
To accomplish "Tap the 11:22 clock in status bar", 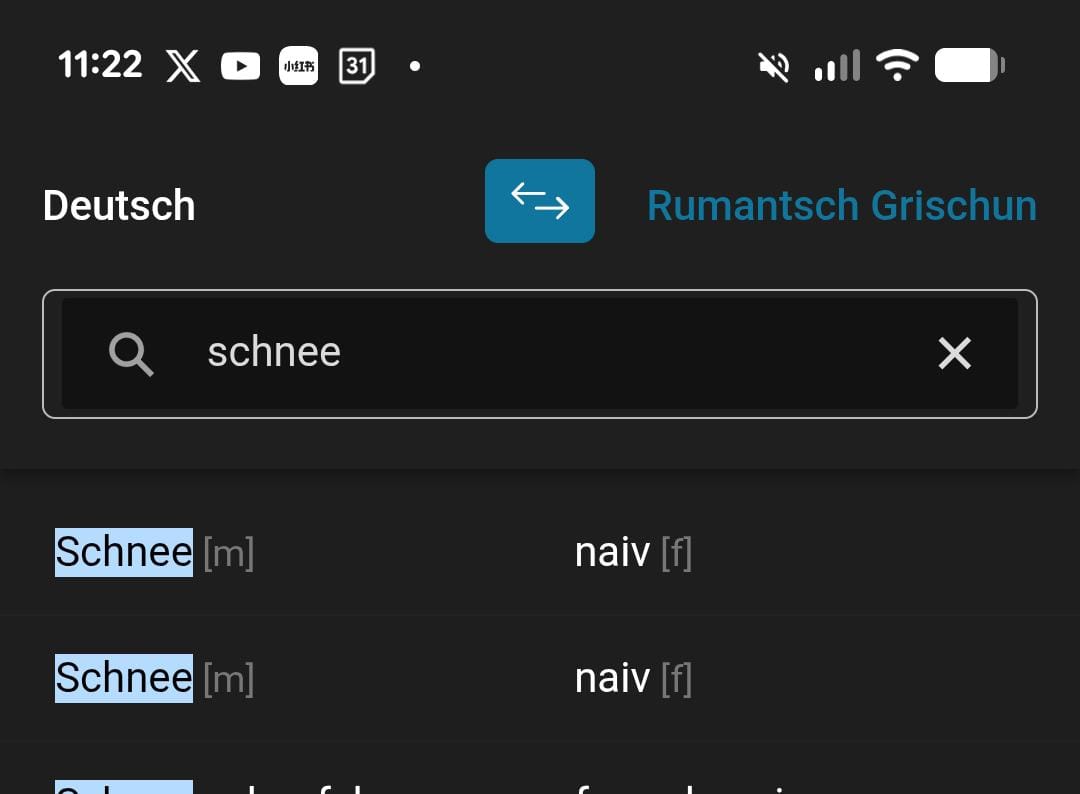I will [x=100, y=66].
